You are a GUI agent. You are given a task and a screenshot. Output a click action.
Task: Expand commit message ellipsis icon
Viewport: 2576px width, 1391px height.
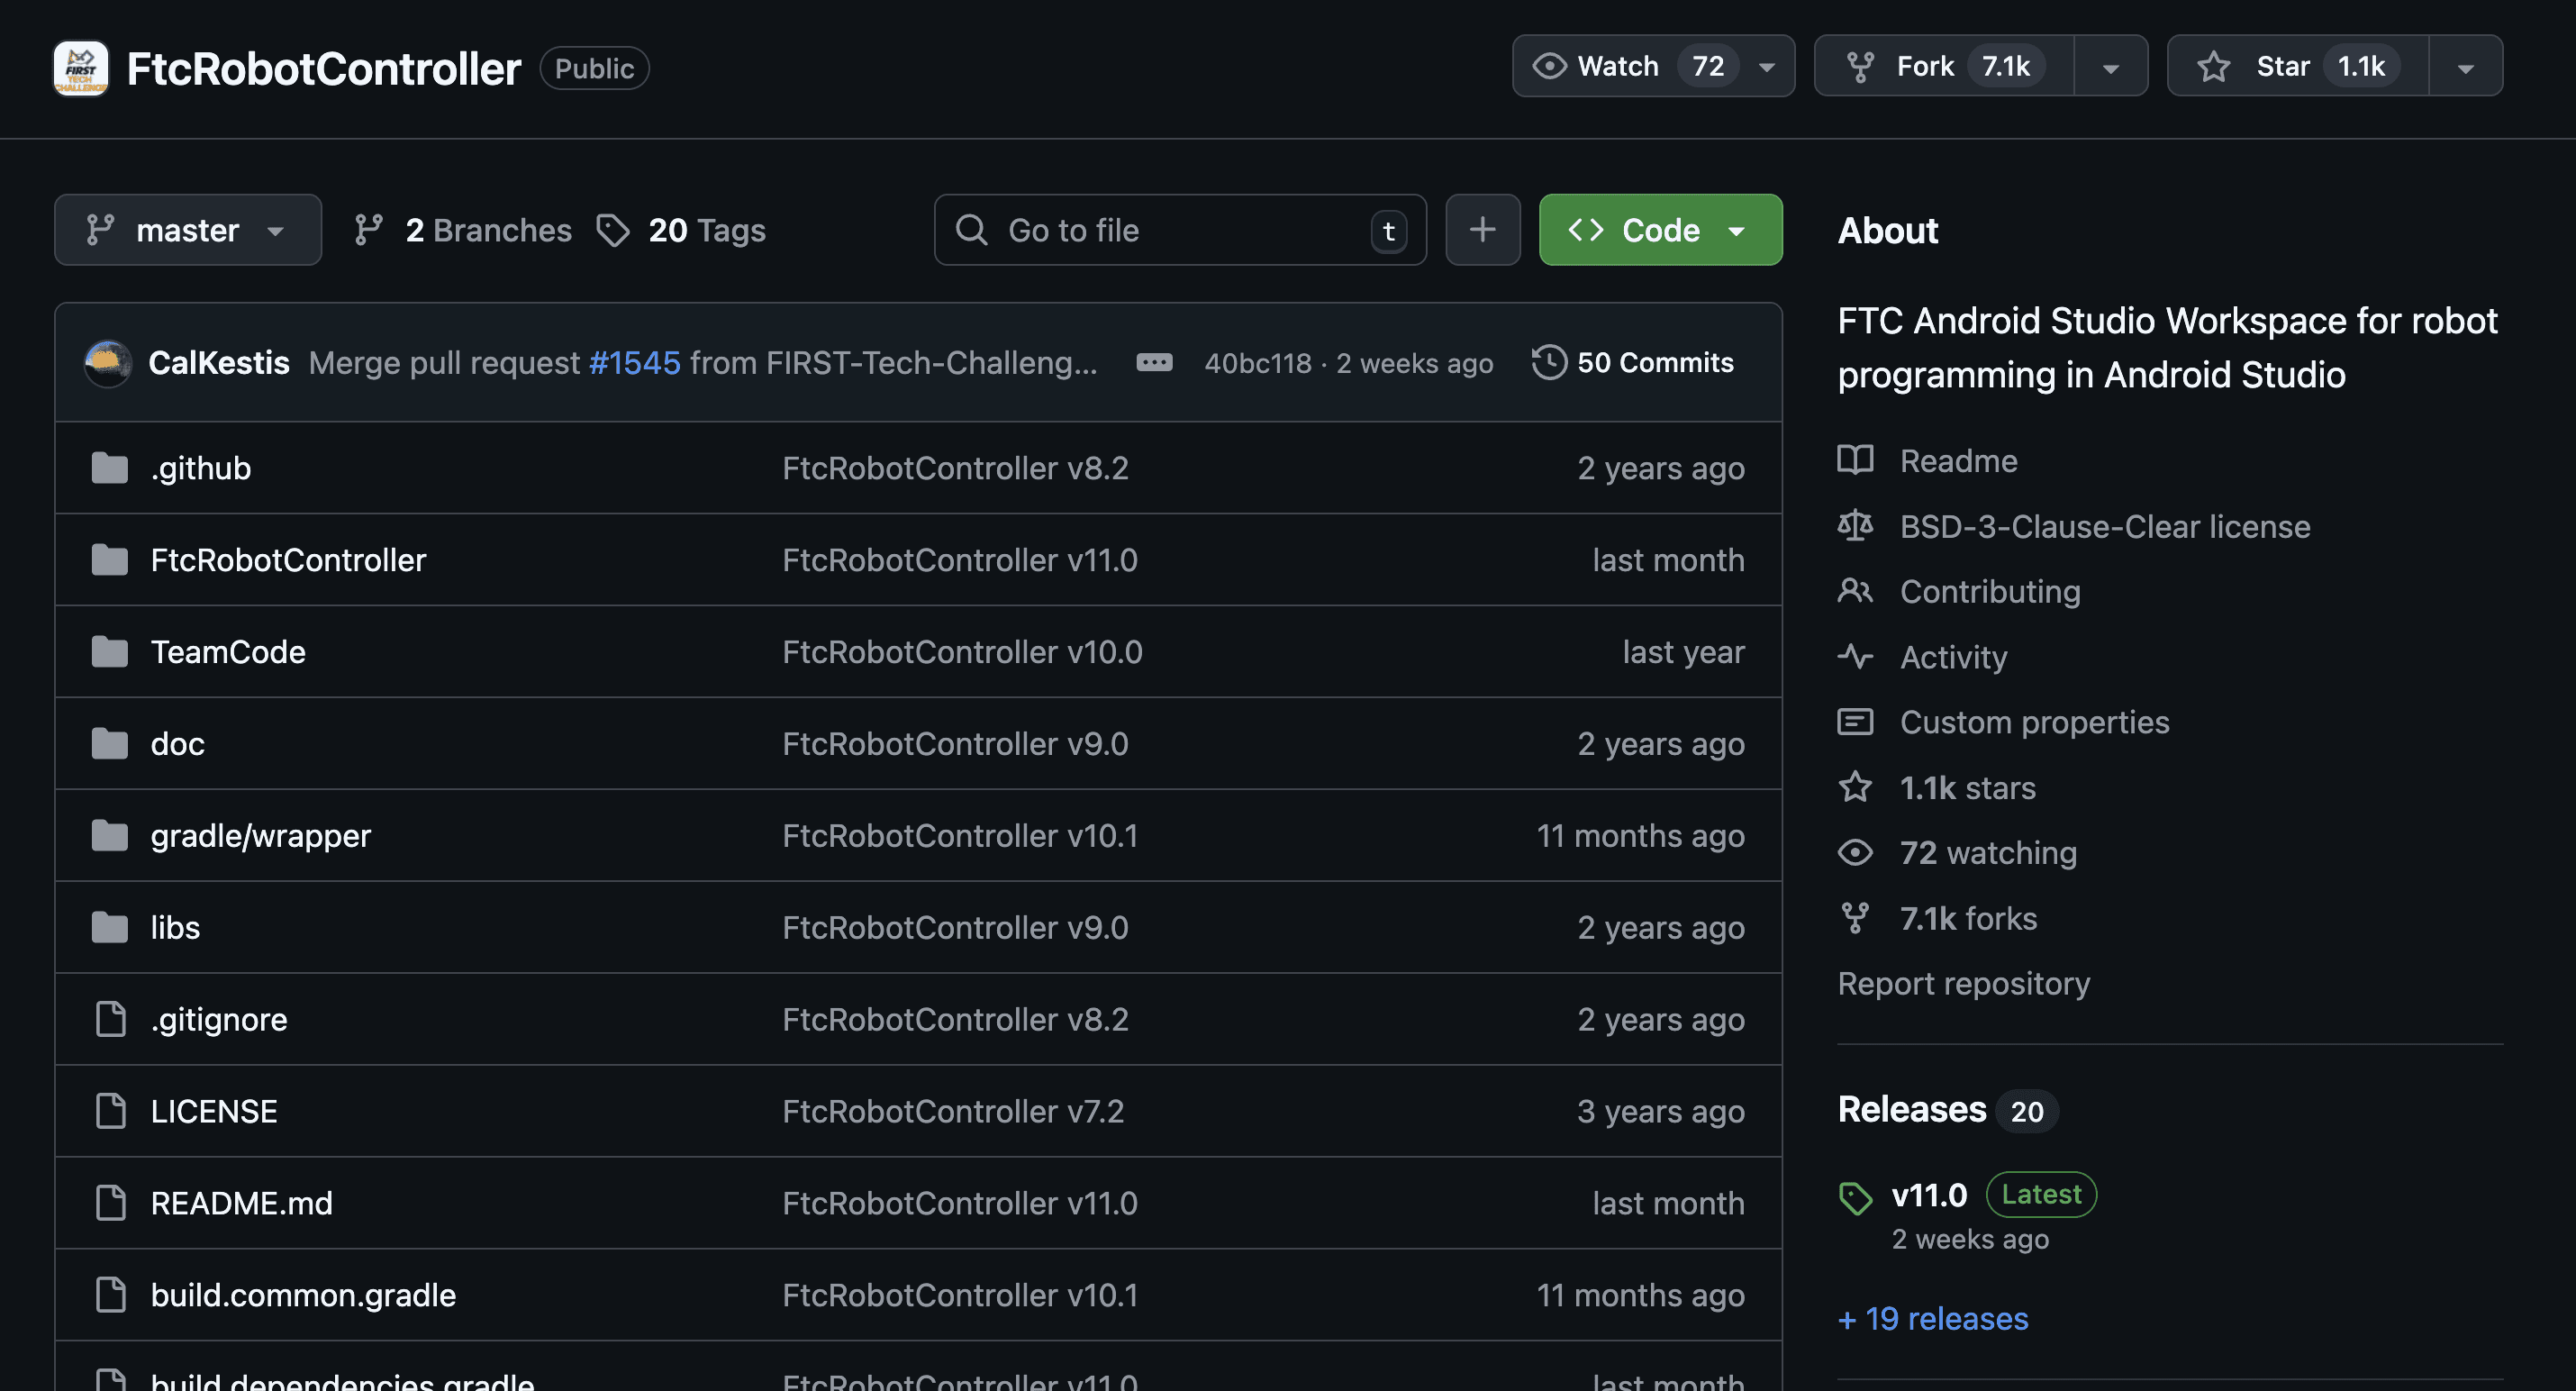click(x=1154, y=362)
